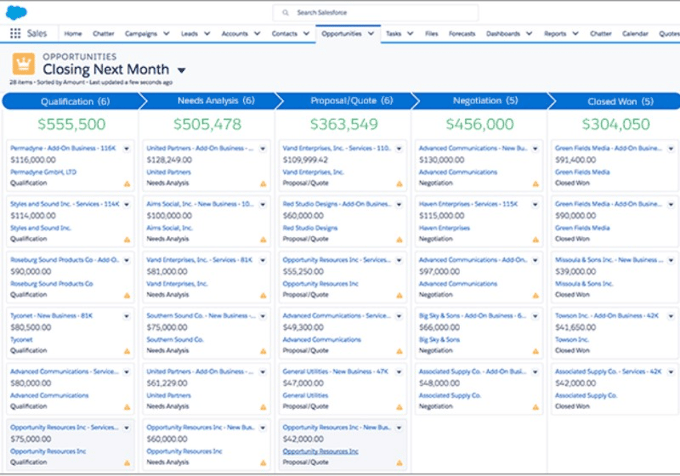The image size is (680, 476).
Task: Click warning icon on $128,249 United Partners card
Action: coord(263,184)
